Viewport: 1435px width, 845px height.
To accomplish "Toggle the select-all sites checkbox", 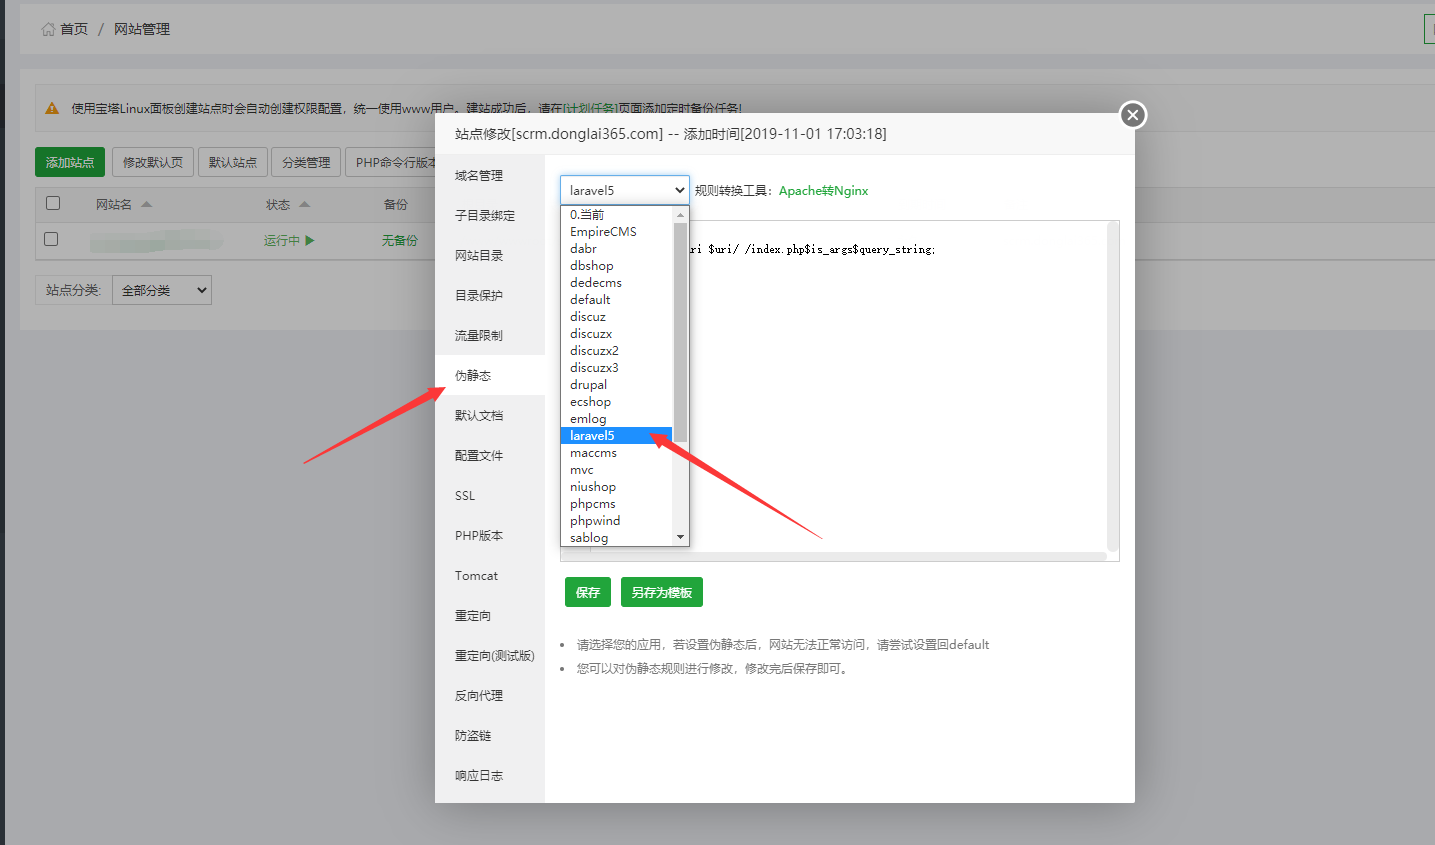I will tap(53, 203).
